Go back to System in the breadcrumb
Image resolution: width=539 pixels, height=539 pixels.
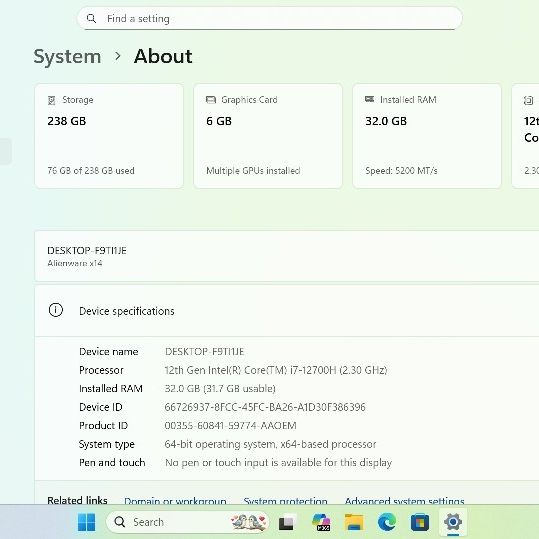tap(67, 56)
